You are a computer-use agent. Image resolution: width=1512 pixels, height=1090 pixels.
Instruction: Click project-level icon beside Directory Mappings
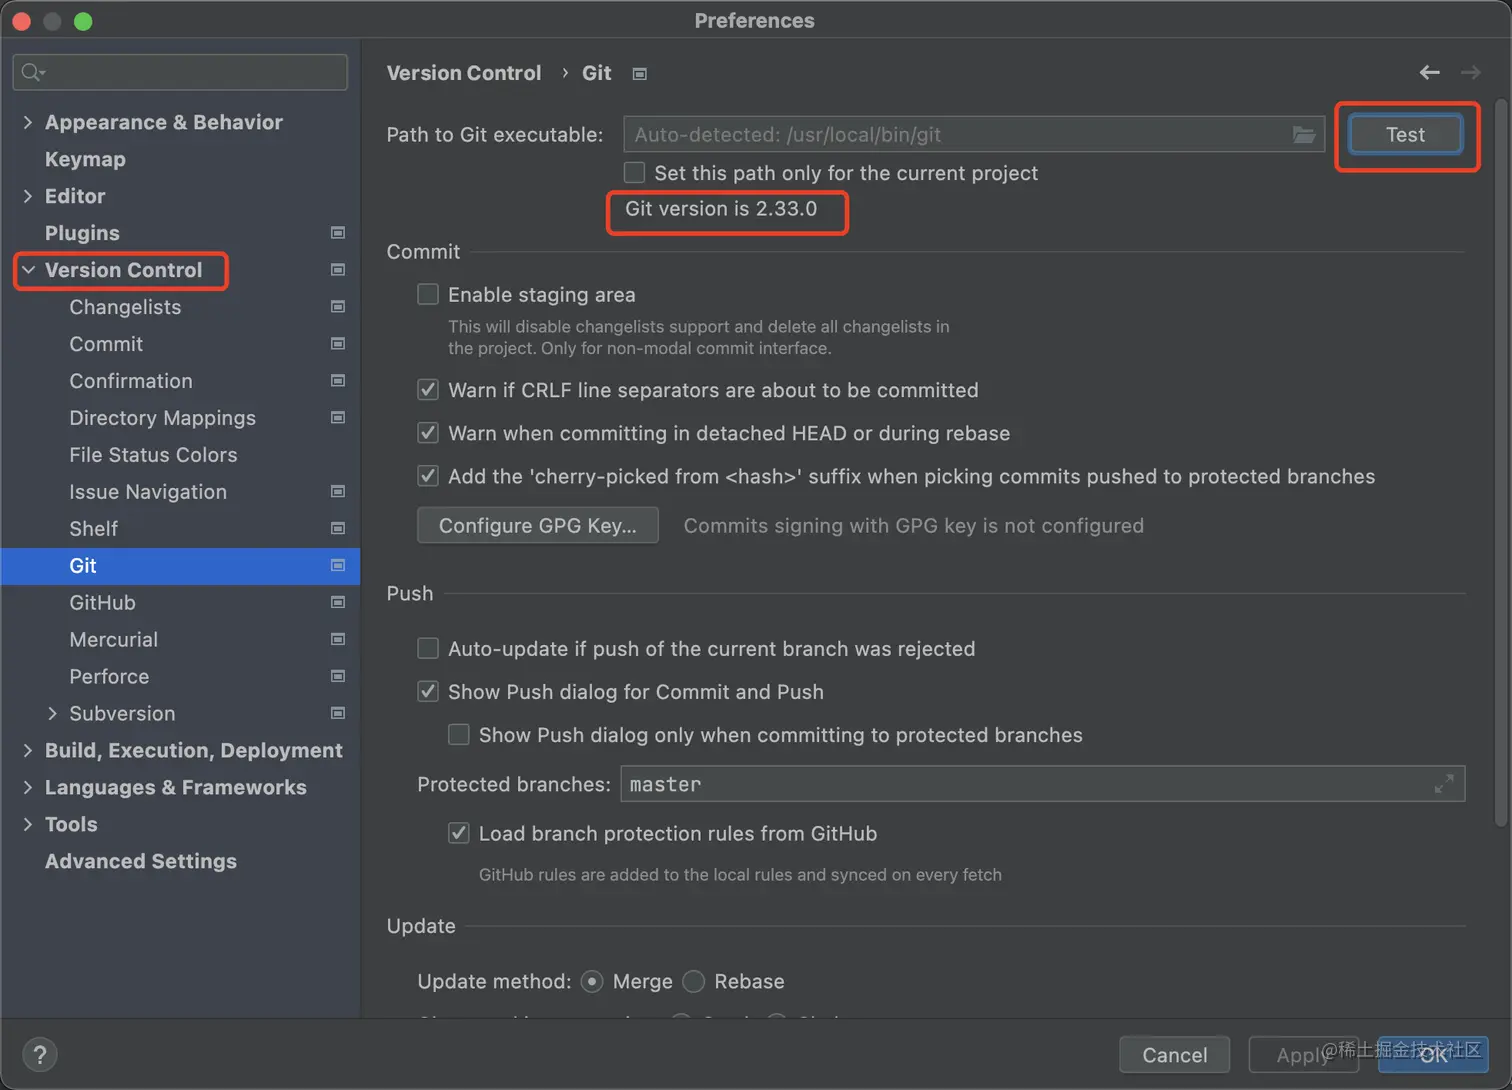338,418
